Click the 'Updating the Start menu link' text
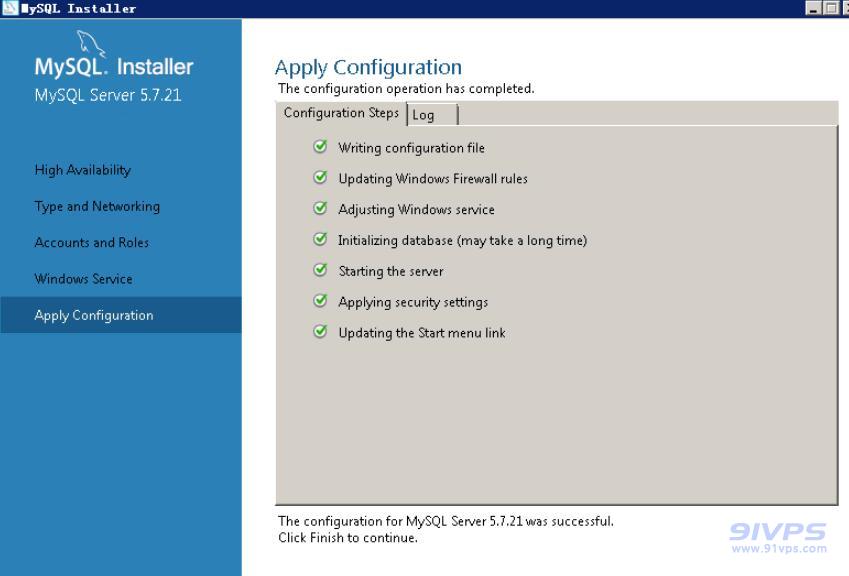 422,333
